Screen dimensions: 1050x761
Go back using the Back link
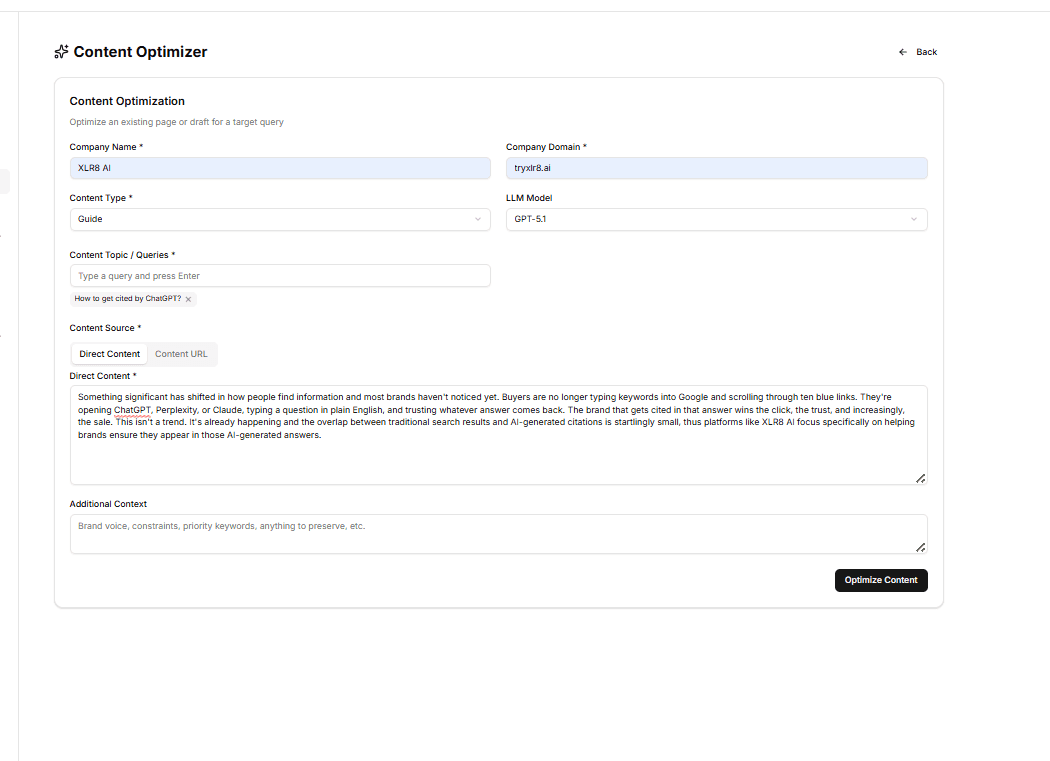(x=918, y=52)
